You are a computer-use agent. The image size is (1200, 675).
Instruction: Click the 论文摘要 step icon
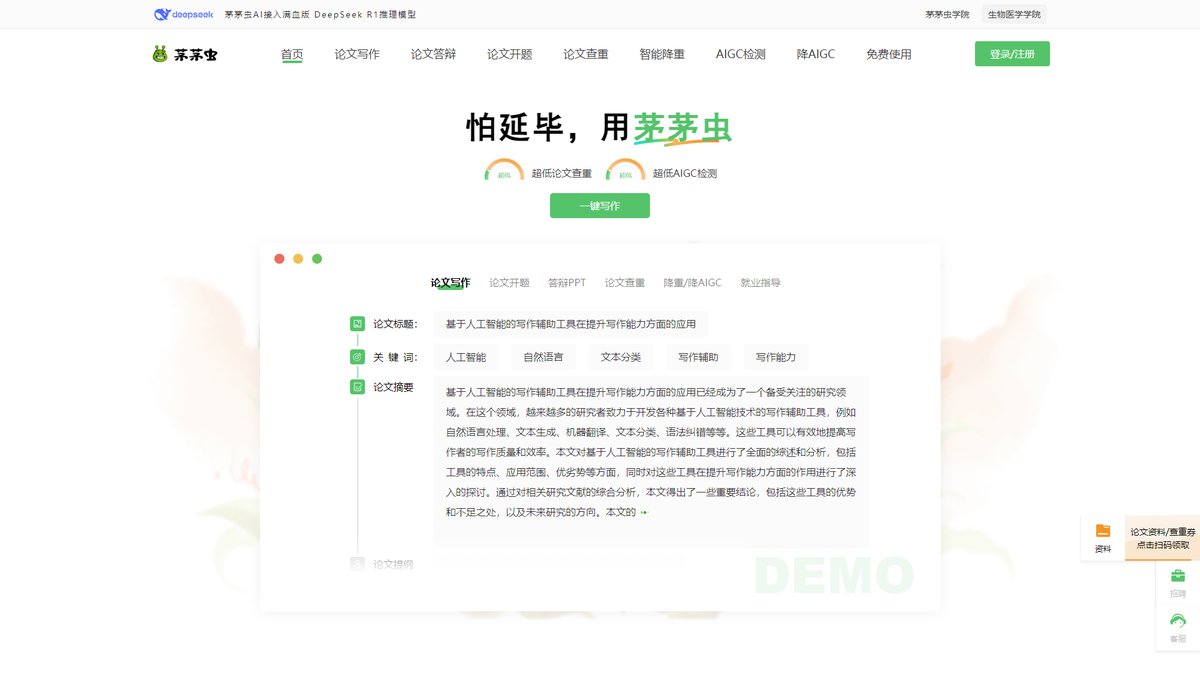click(x=357, y=387)
